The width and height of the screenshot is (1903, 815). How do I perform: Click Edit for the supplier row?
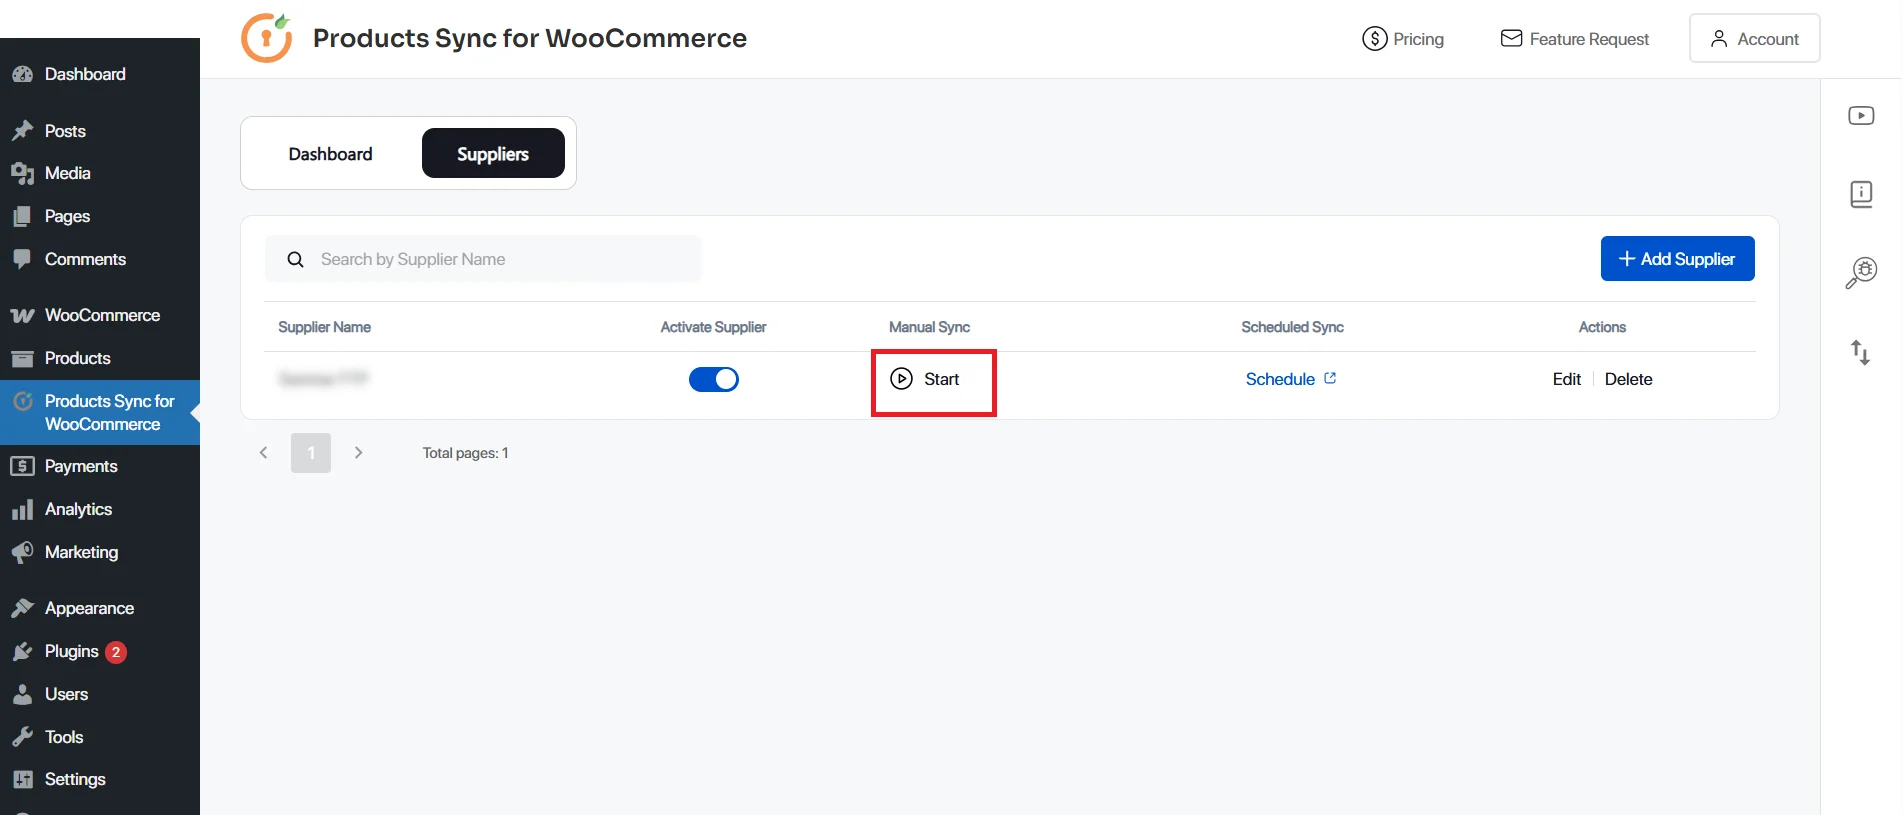point(1566,379)
